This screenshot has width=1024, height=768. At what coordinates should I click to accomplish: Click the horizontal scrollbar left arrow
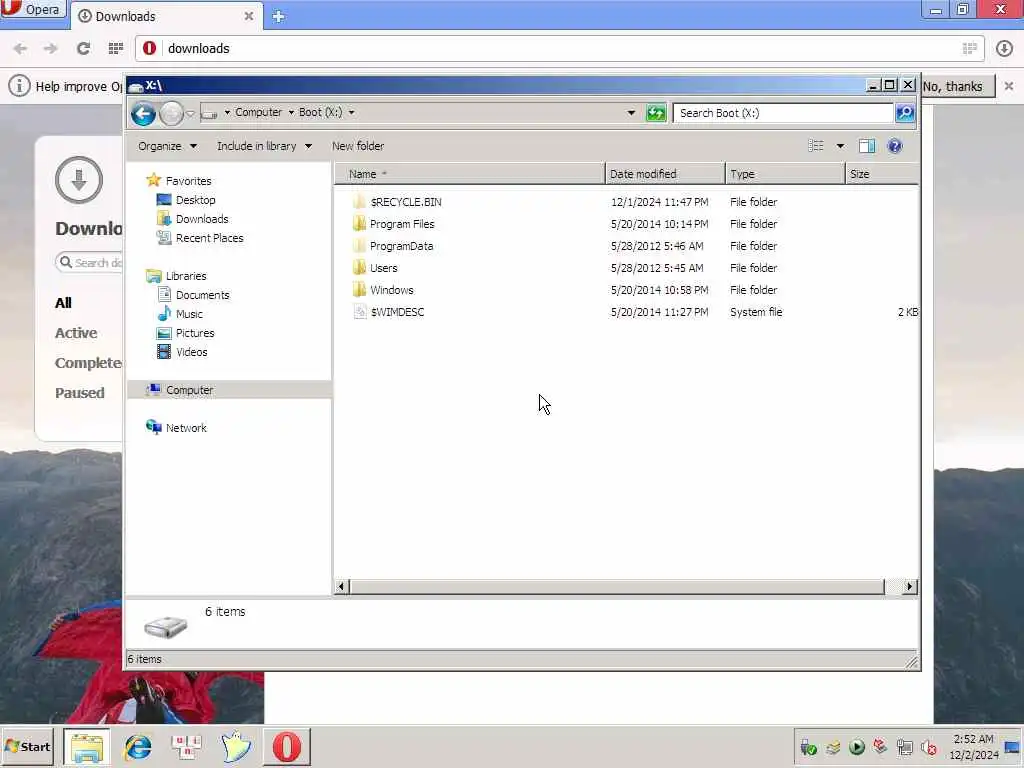pyautogui.click(x=341, y=586)
